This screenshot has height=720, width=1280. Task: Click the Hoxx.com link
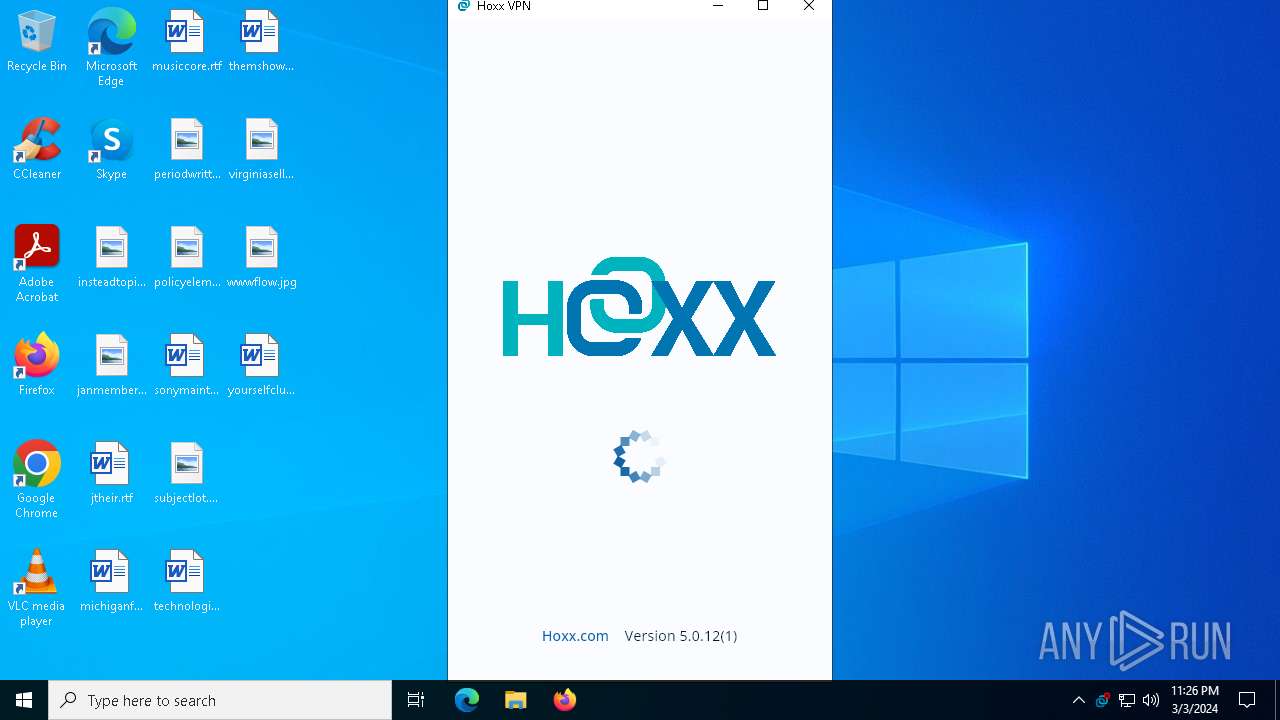tap(575, 636)
